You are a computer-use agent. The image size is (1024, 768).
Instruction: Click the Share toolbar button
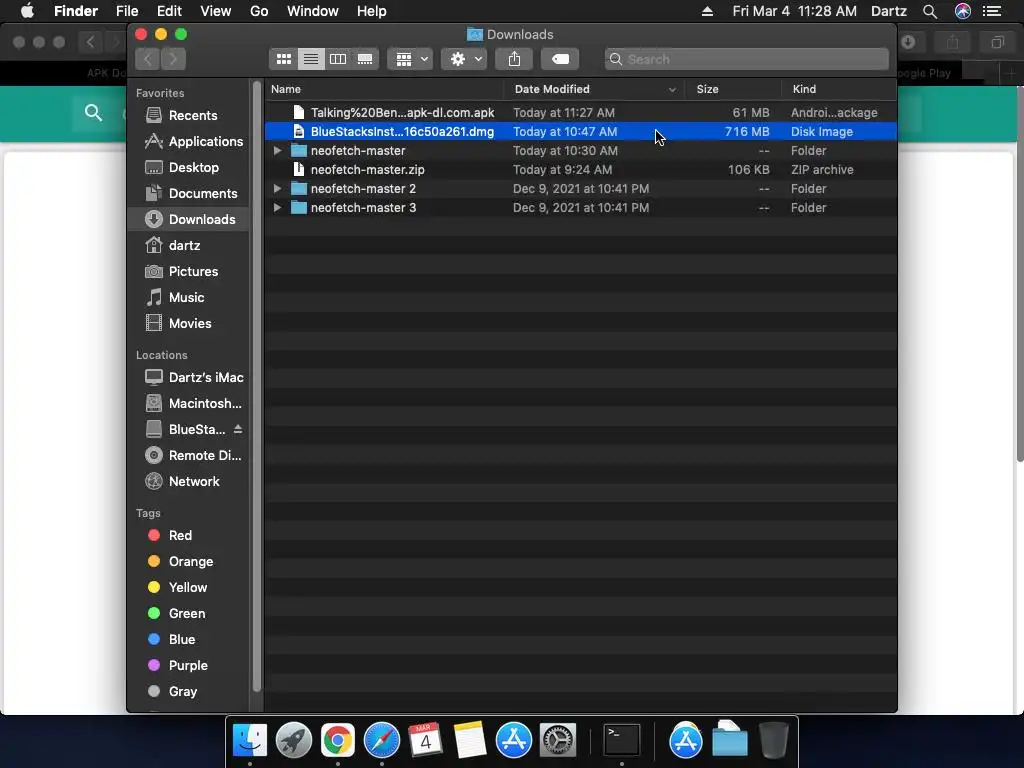[x=515, y=59]
